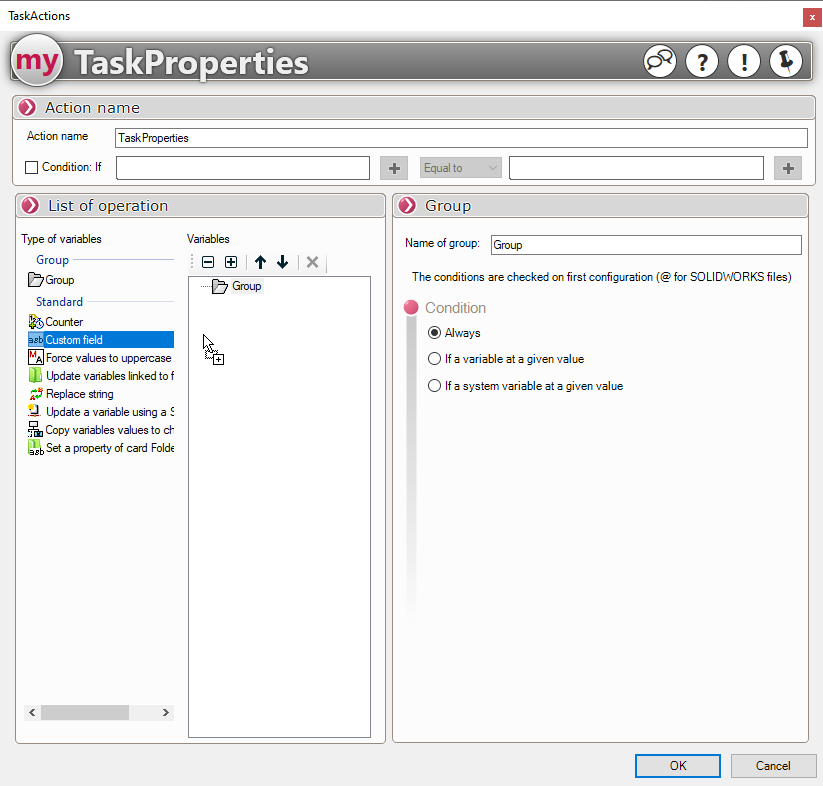Click the speech bubble feedback icon
This screenshot has height=786, width=823.
point(660,62)
